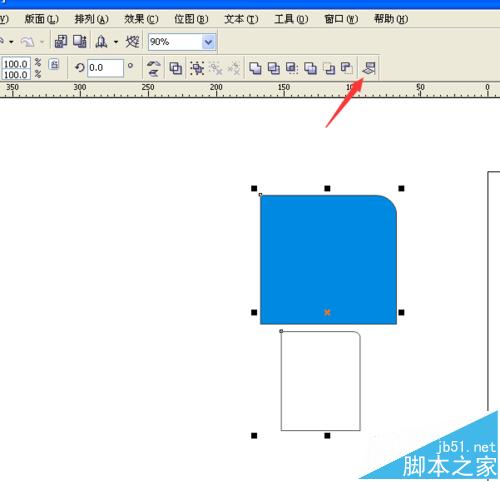Click the Group objects icon
500x481 pixels.
click(x=197, y=68)
